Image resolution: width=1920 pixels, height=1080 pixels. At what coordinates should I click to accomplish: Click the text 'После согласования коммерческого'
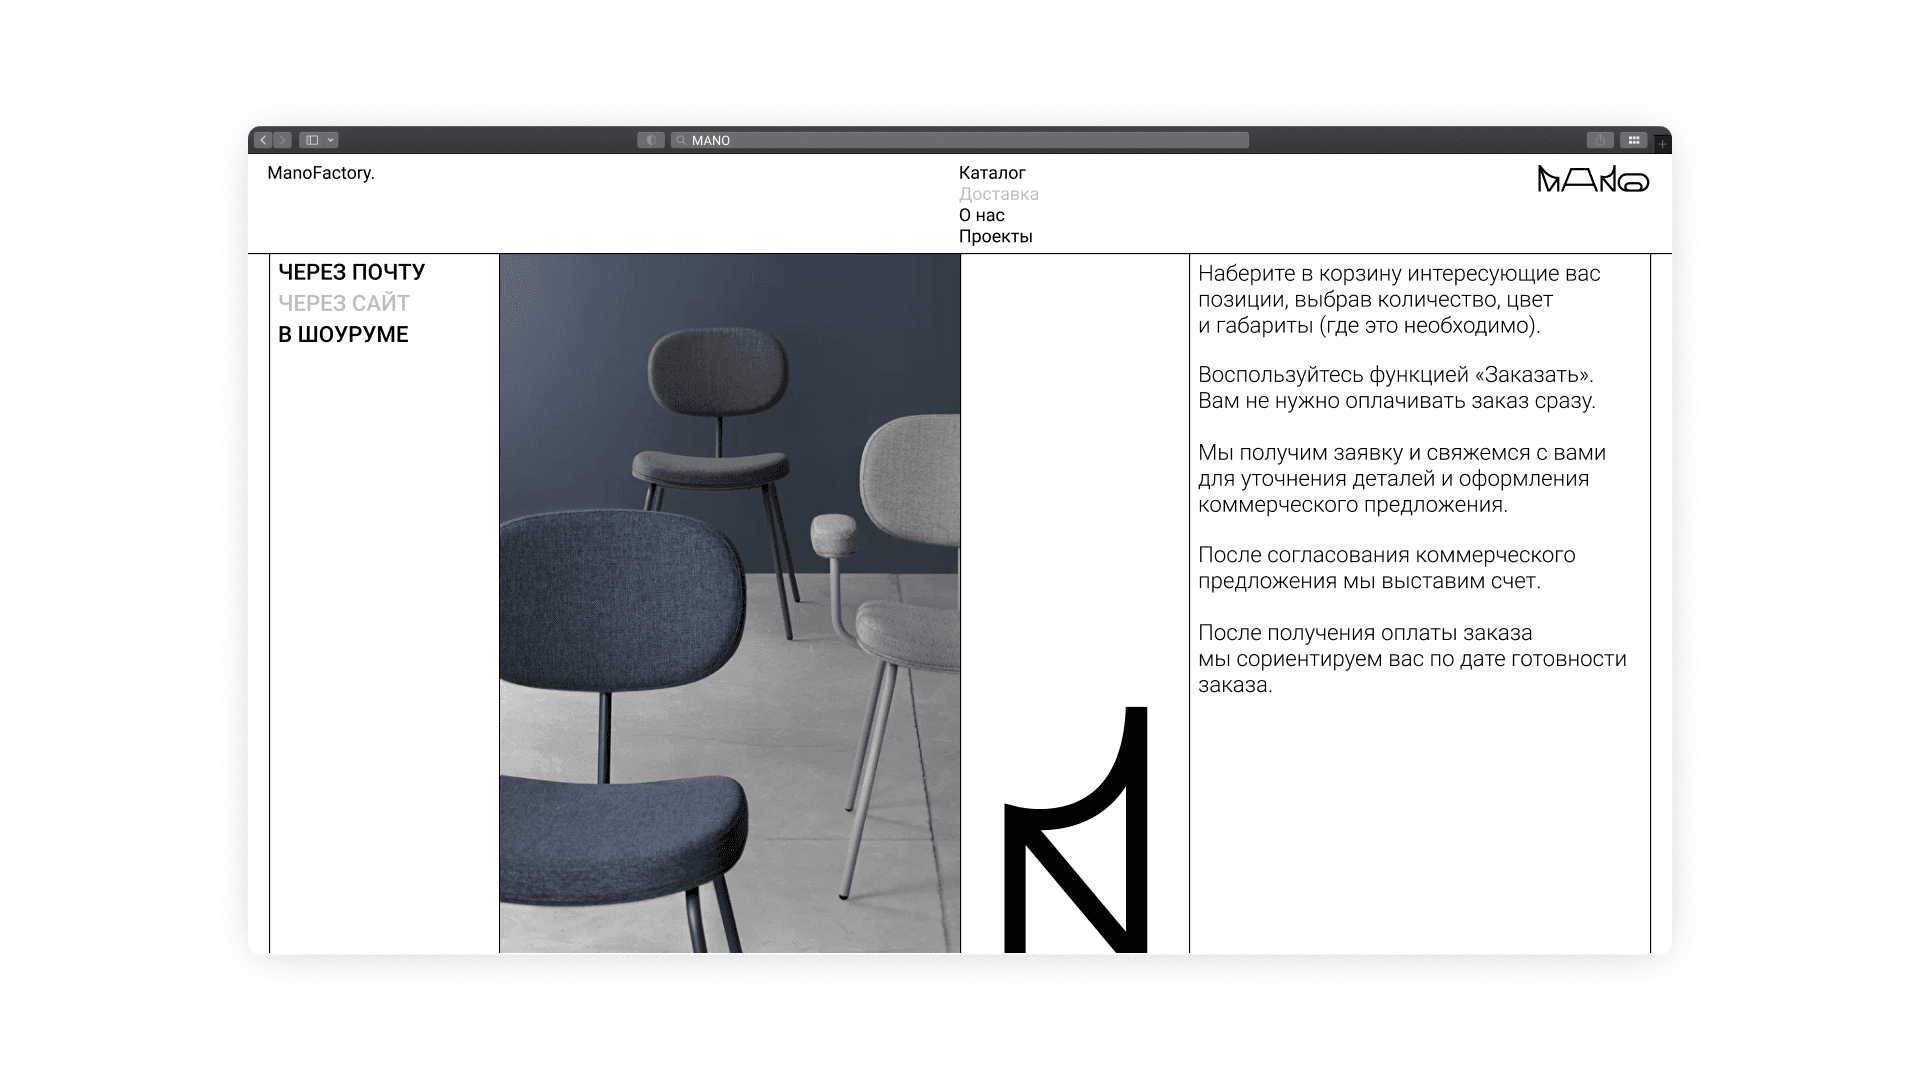point(1387,555)
